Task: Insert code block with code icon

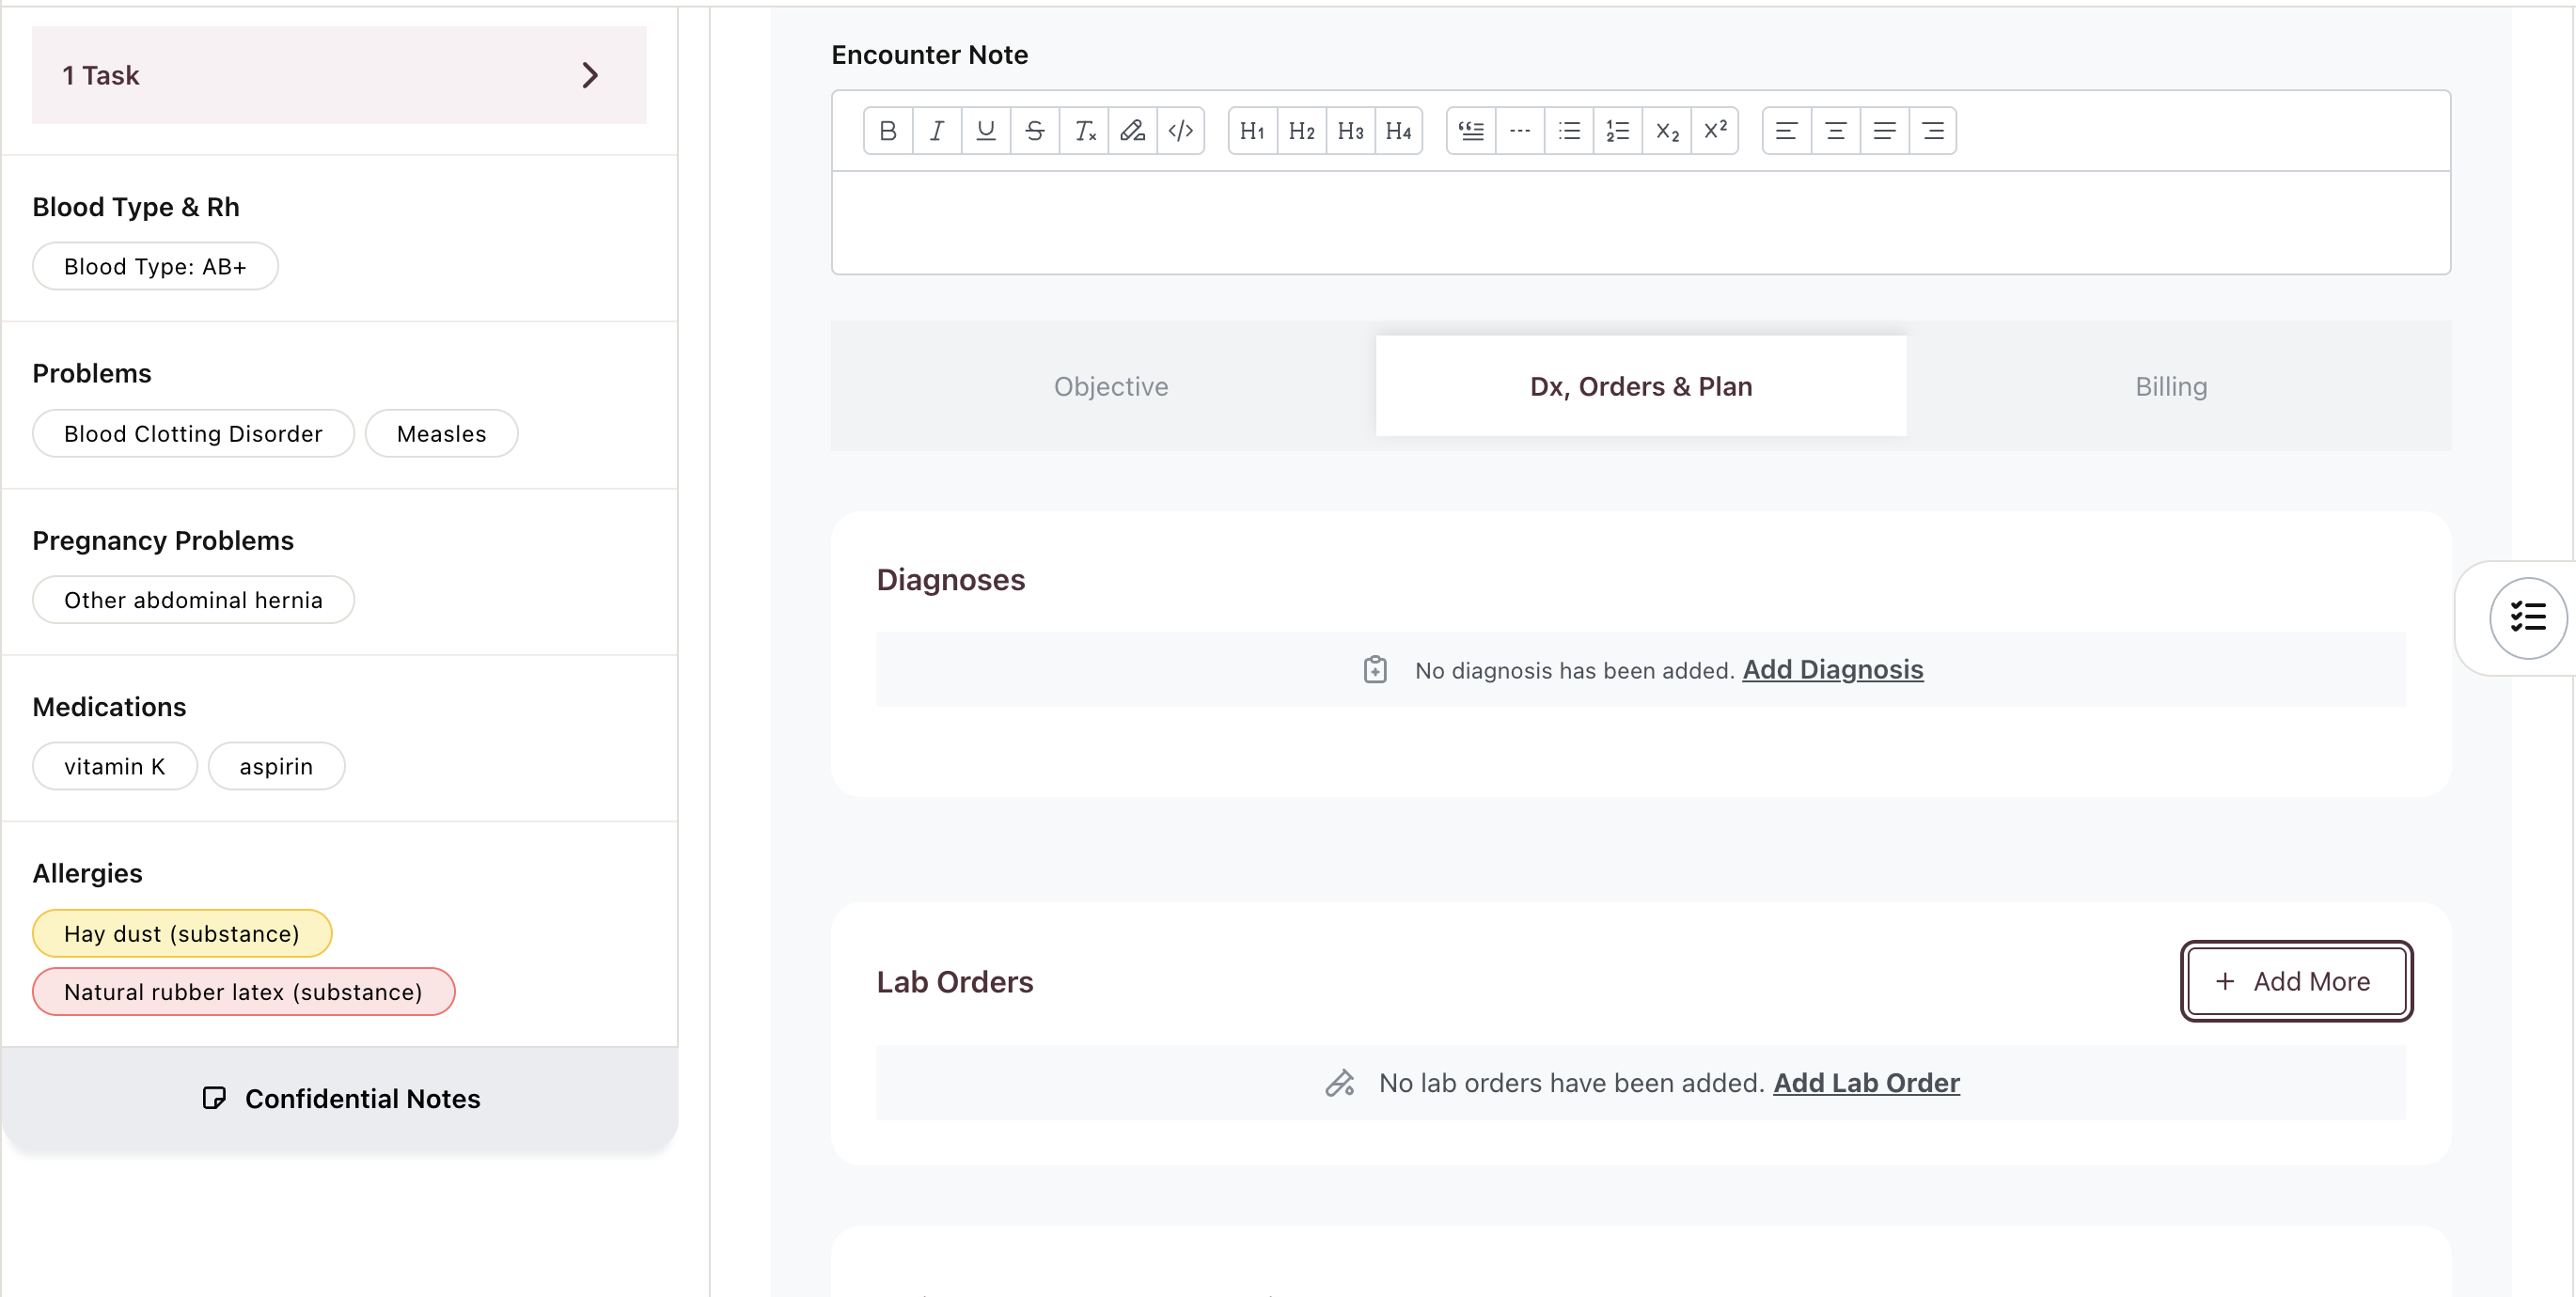Action: [x=1181, y=131]
